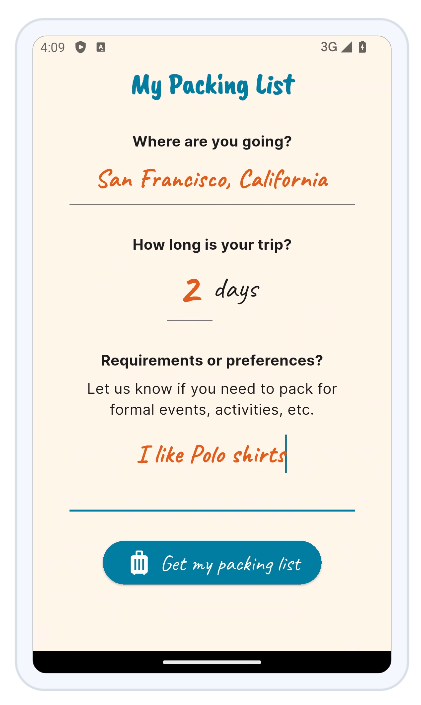This screenshot has height=705, width=421.
Task: Tap the My Packing List title
Action: click(213, 85)
